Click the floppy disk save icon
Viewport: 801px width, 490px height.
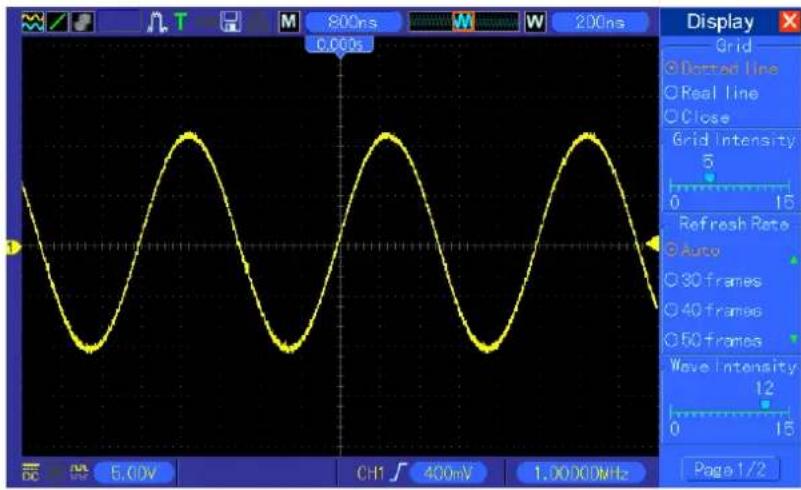pos(230,22)
